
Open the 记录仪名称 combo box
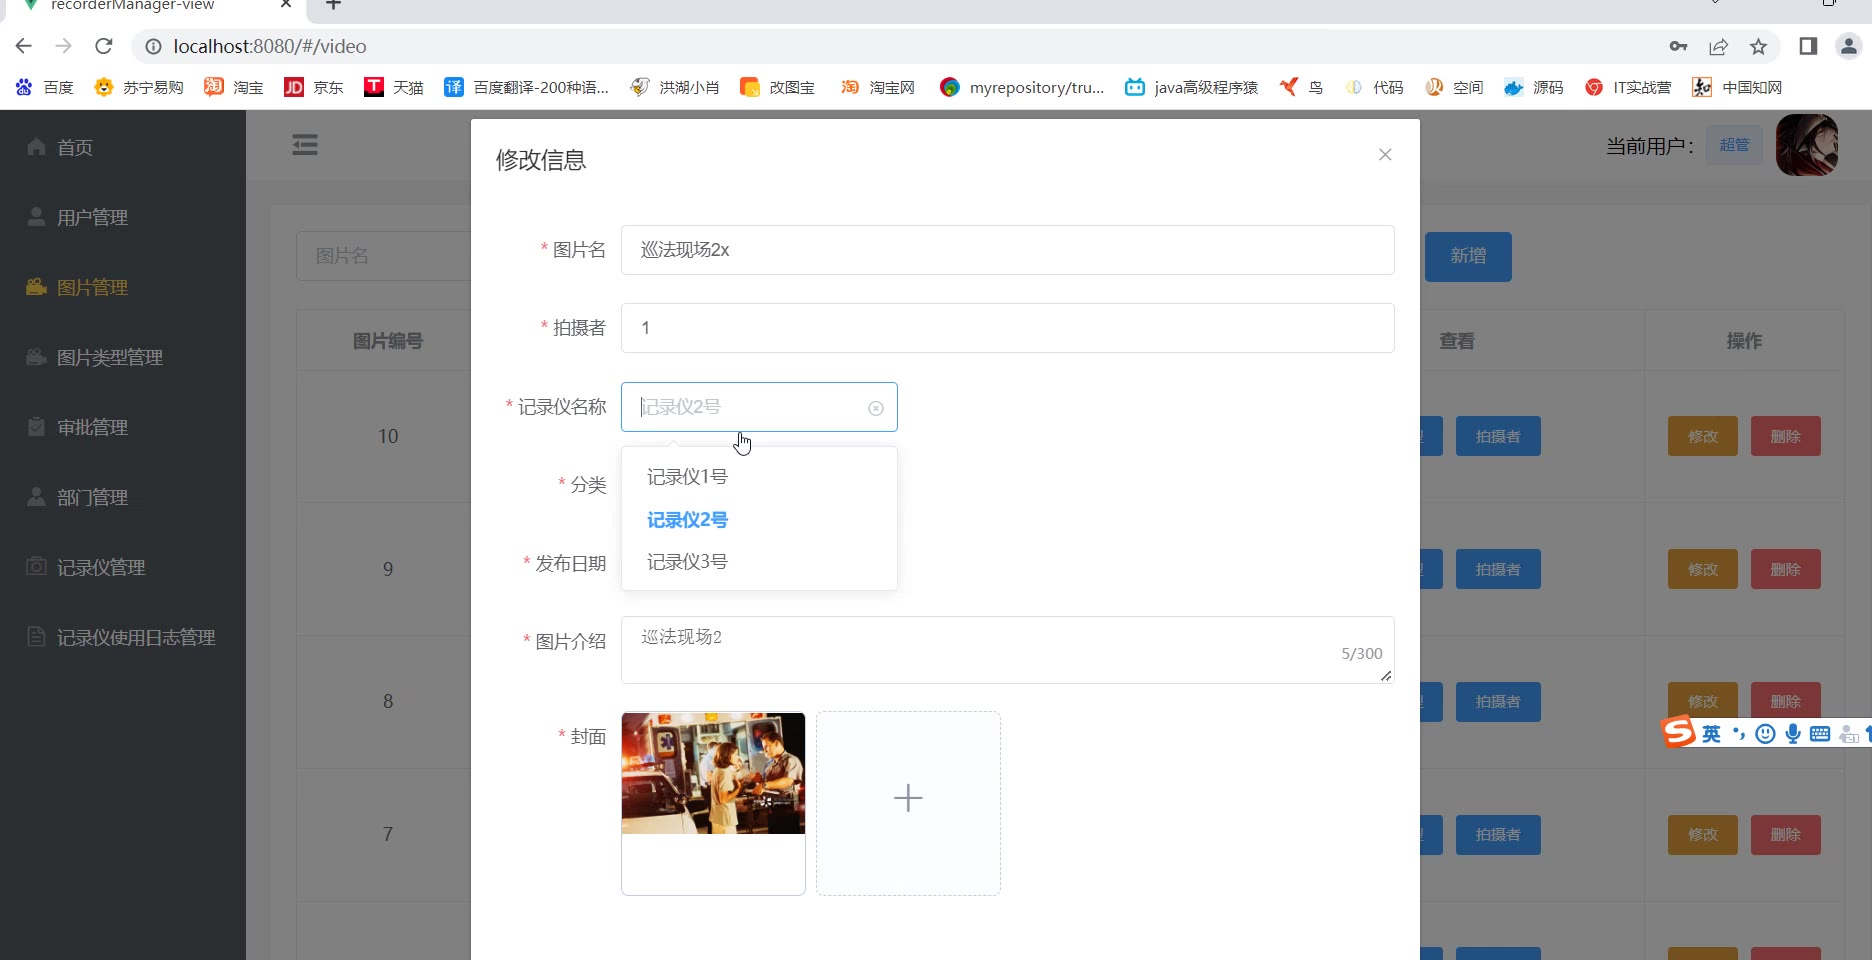click(x=759, y=407)
